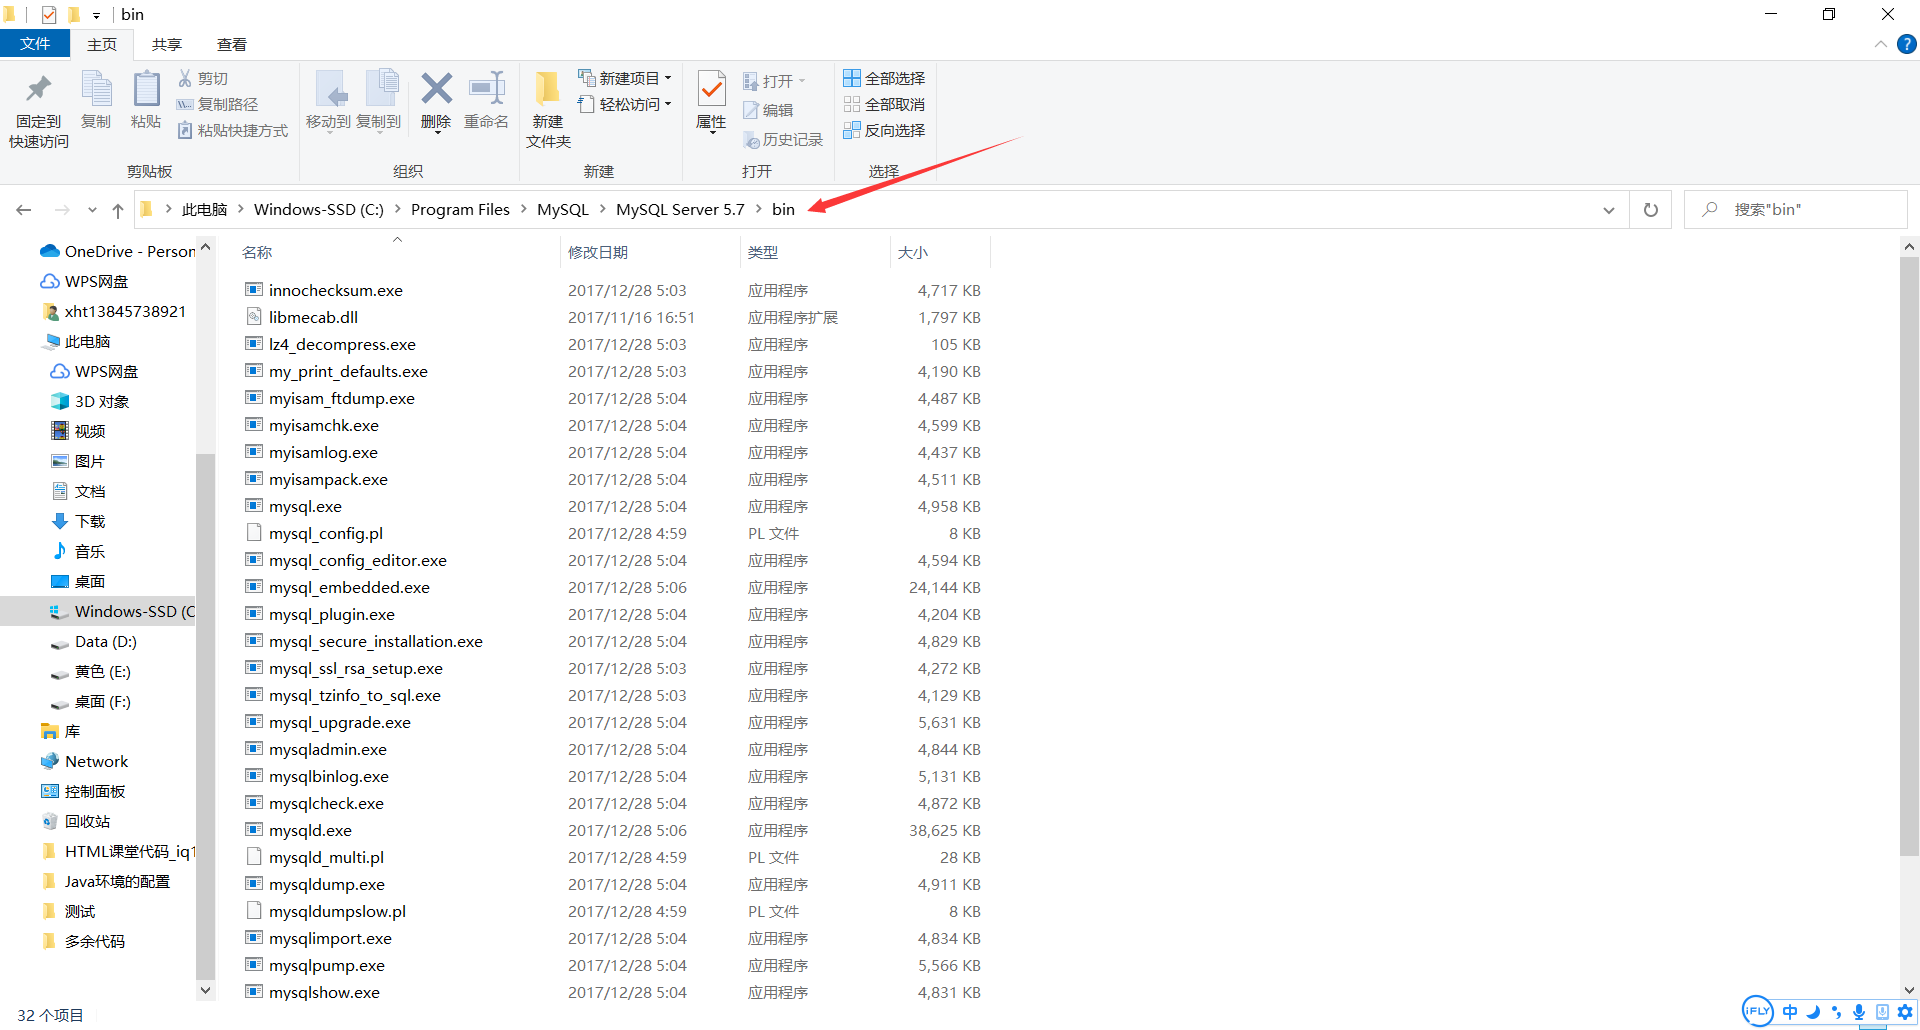Click Select all (全部选择)

tap(884, 78)
